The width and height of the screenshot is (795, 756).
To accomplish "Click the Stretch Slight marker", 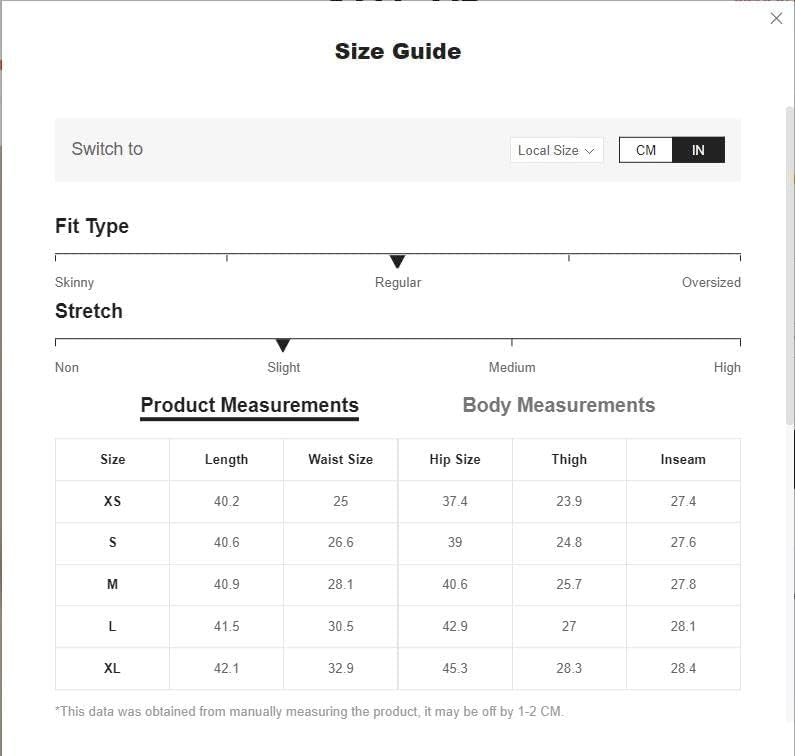I will [283, 346].
